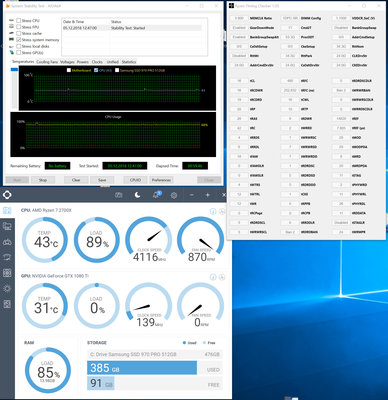Uncheck Stress system memory

coord(19,40)
